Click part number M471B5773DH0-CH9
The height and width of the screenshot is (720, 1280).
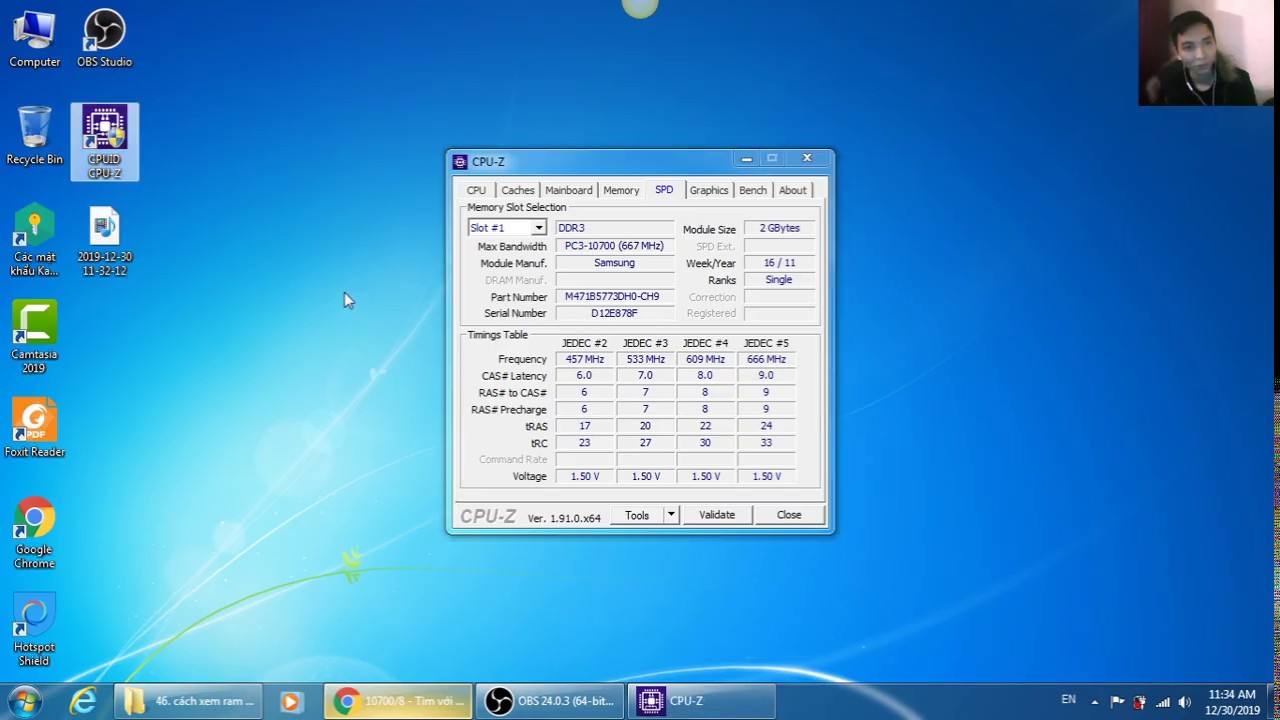pyautogui.click(x=614, y=297)
